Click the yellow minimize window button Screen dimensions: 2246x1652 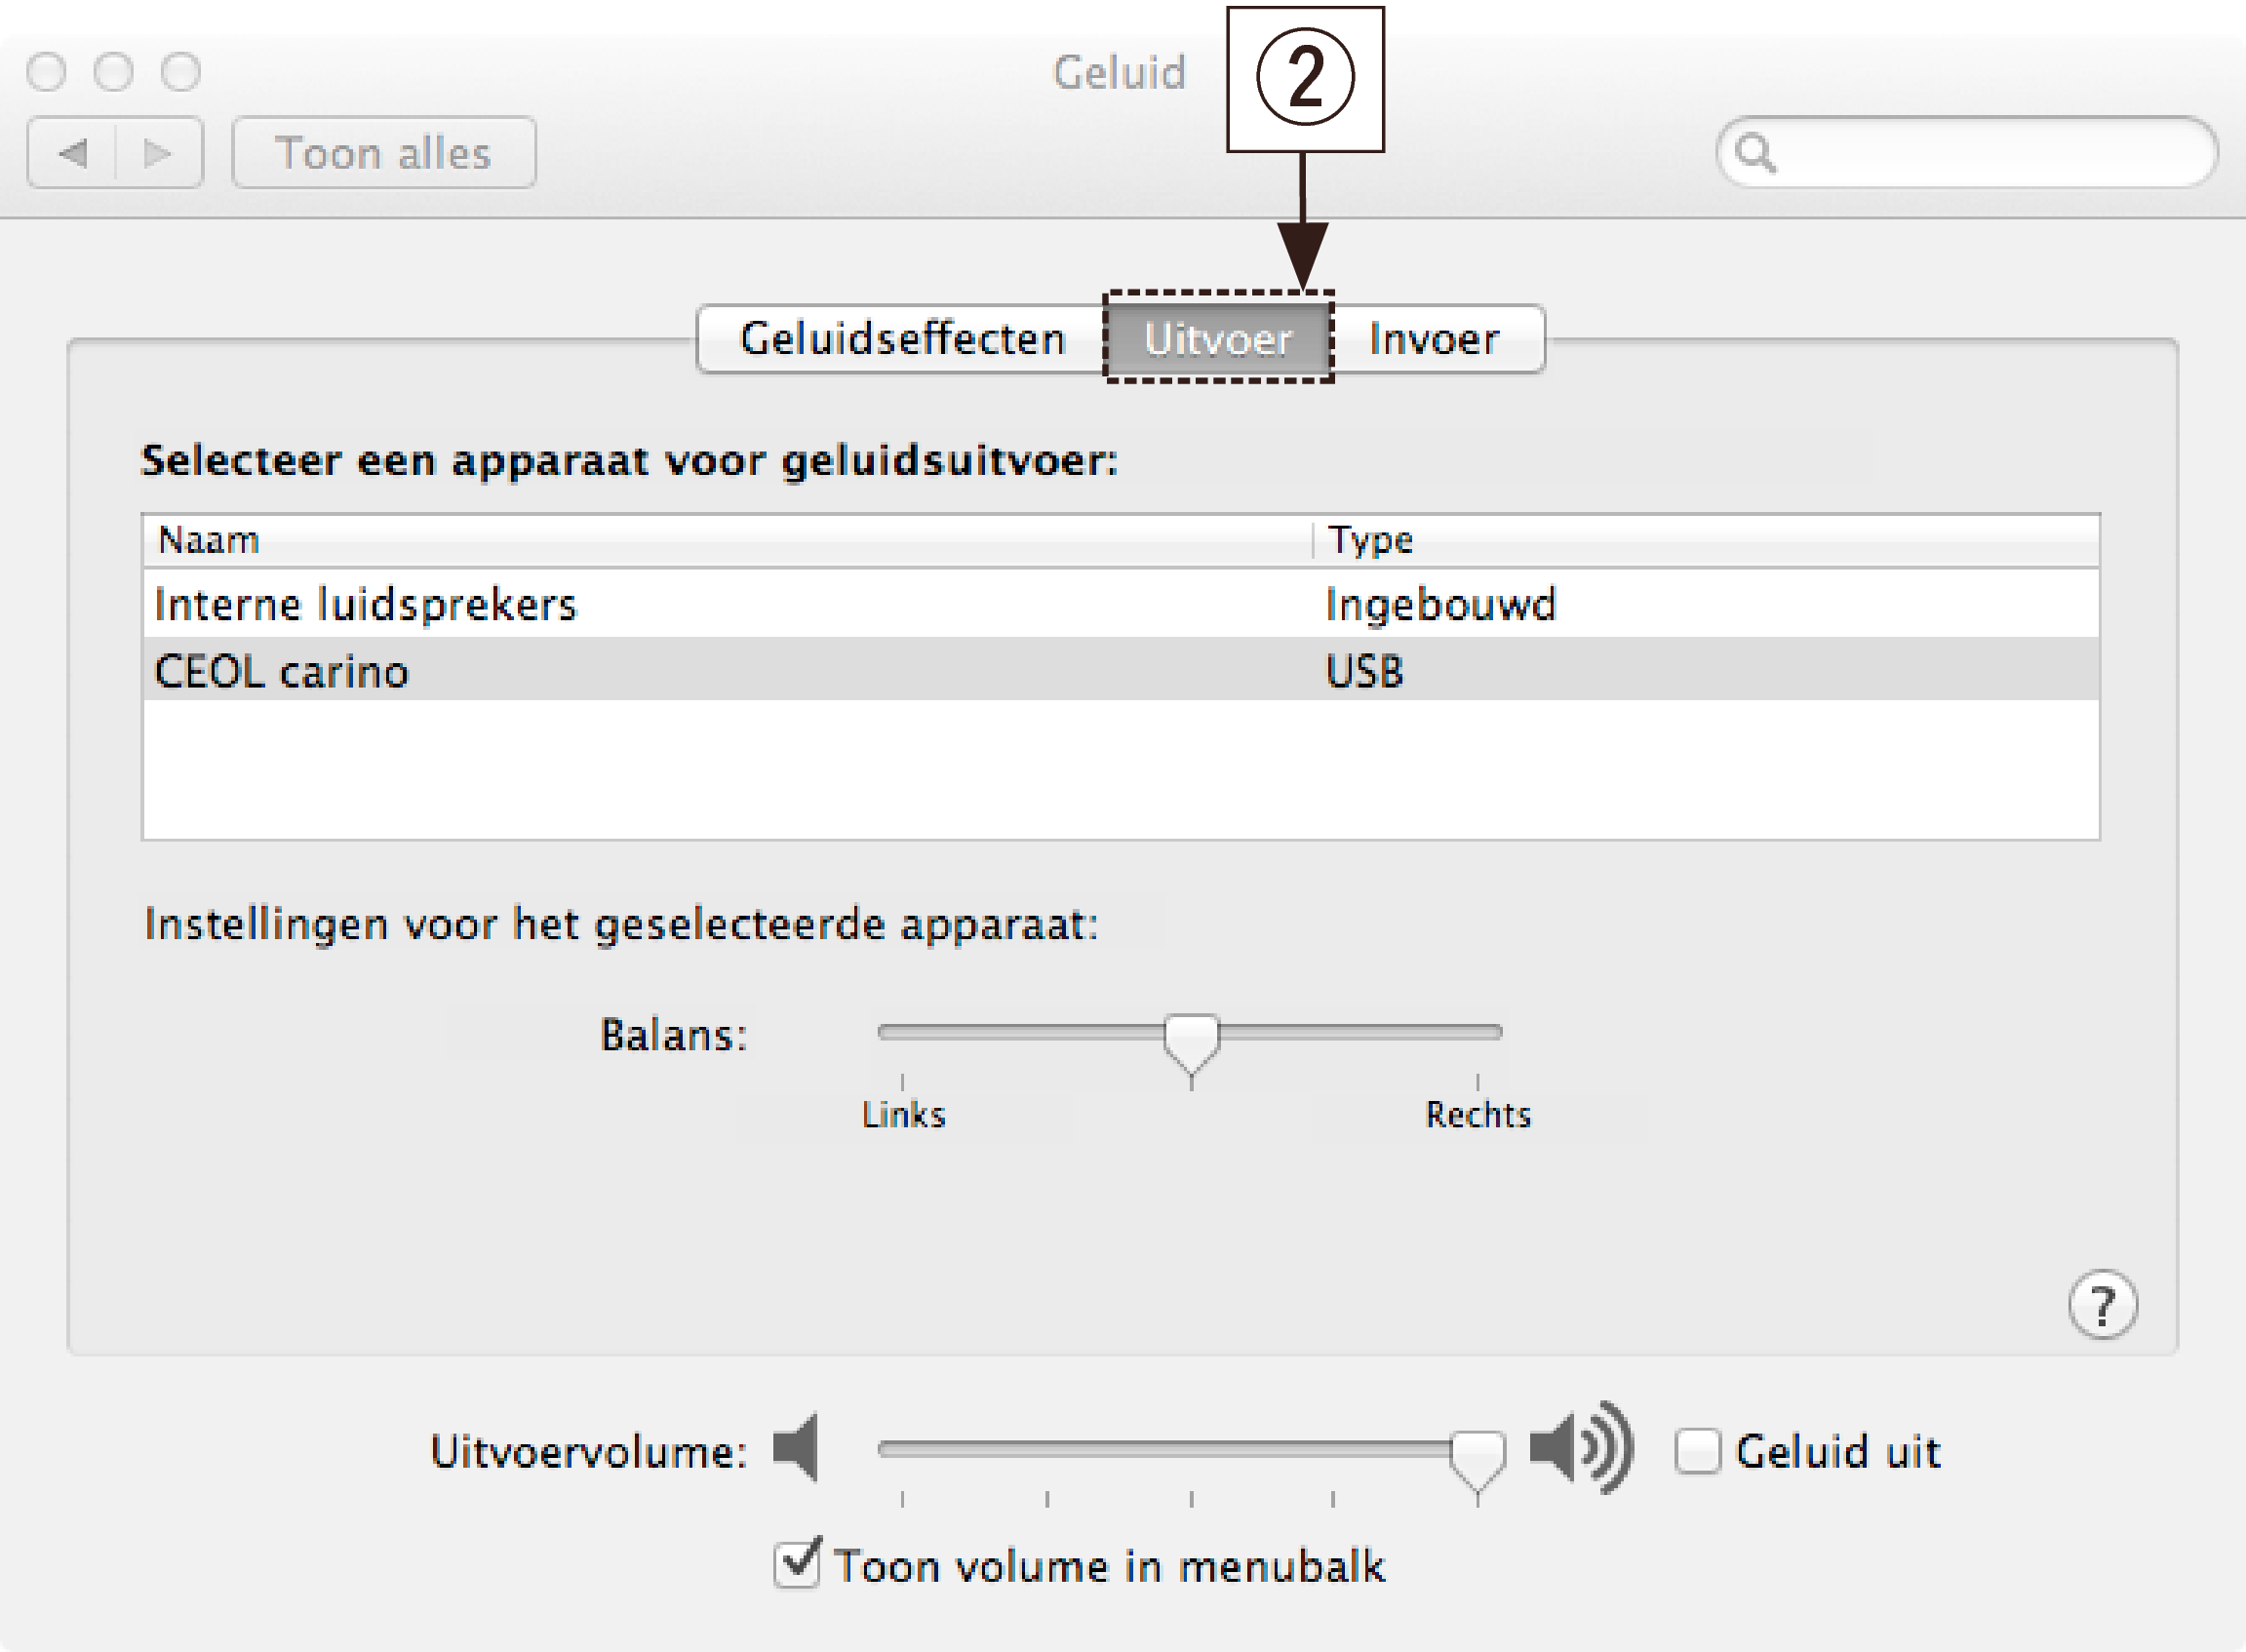click(x=113, y=72)
